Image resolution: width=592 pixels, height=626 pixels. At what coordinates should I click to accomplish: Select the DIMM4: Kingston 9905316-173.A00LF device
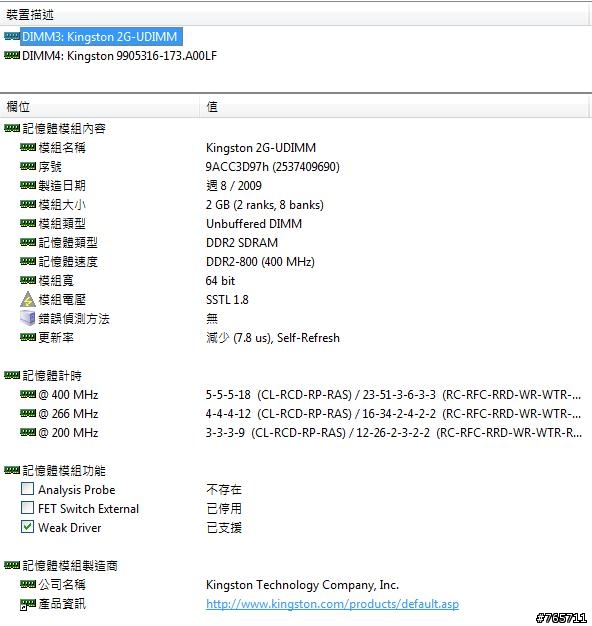(x=119, y=56)
